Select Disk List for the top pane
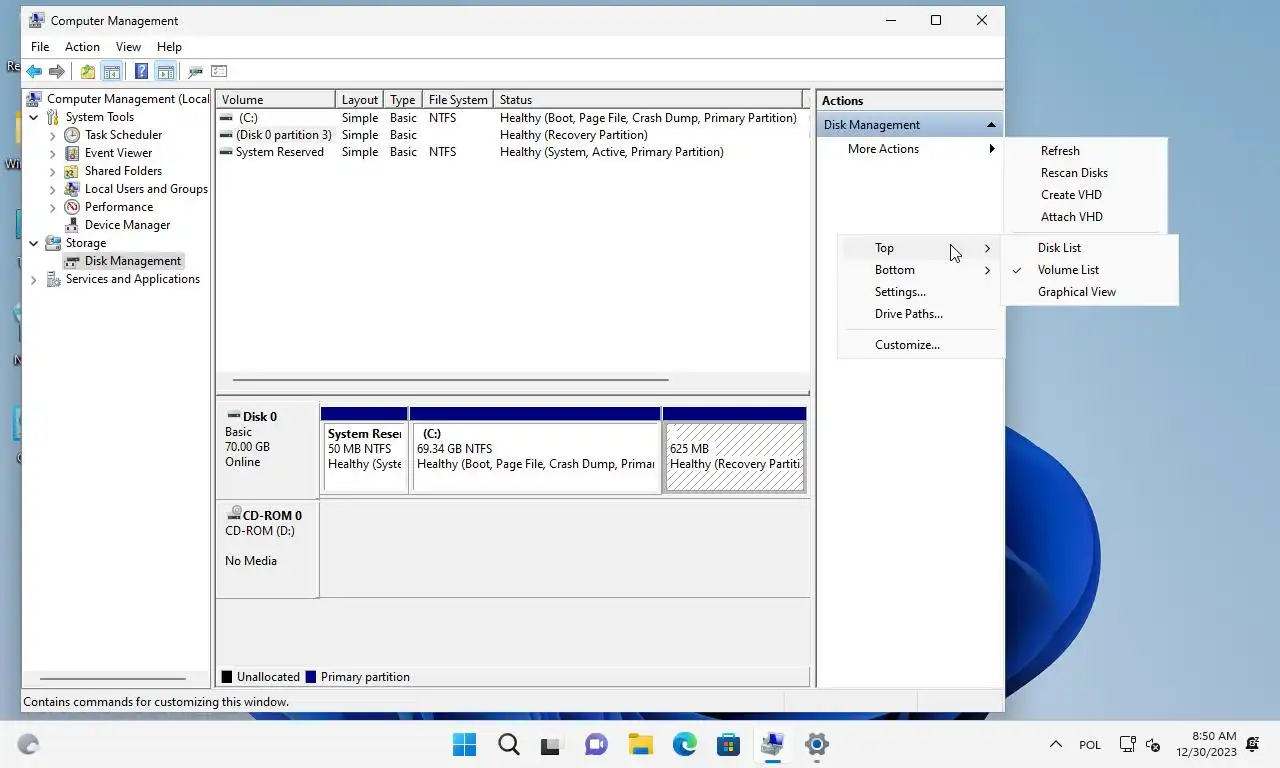Screen dimensions: 1280x768 1090,248
